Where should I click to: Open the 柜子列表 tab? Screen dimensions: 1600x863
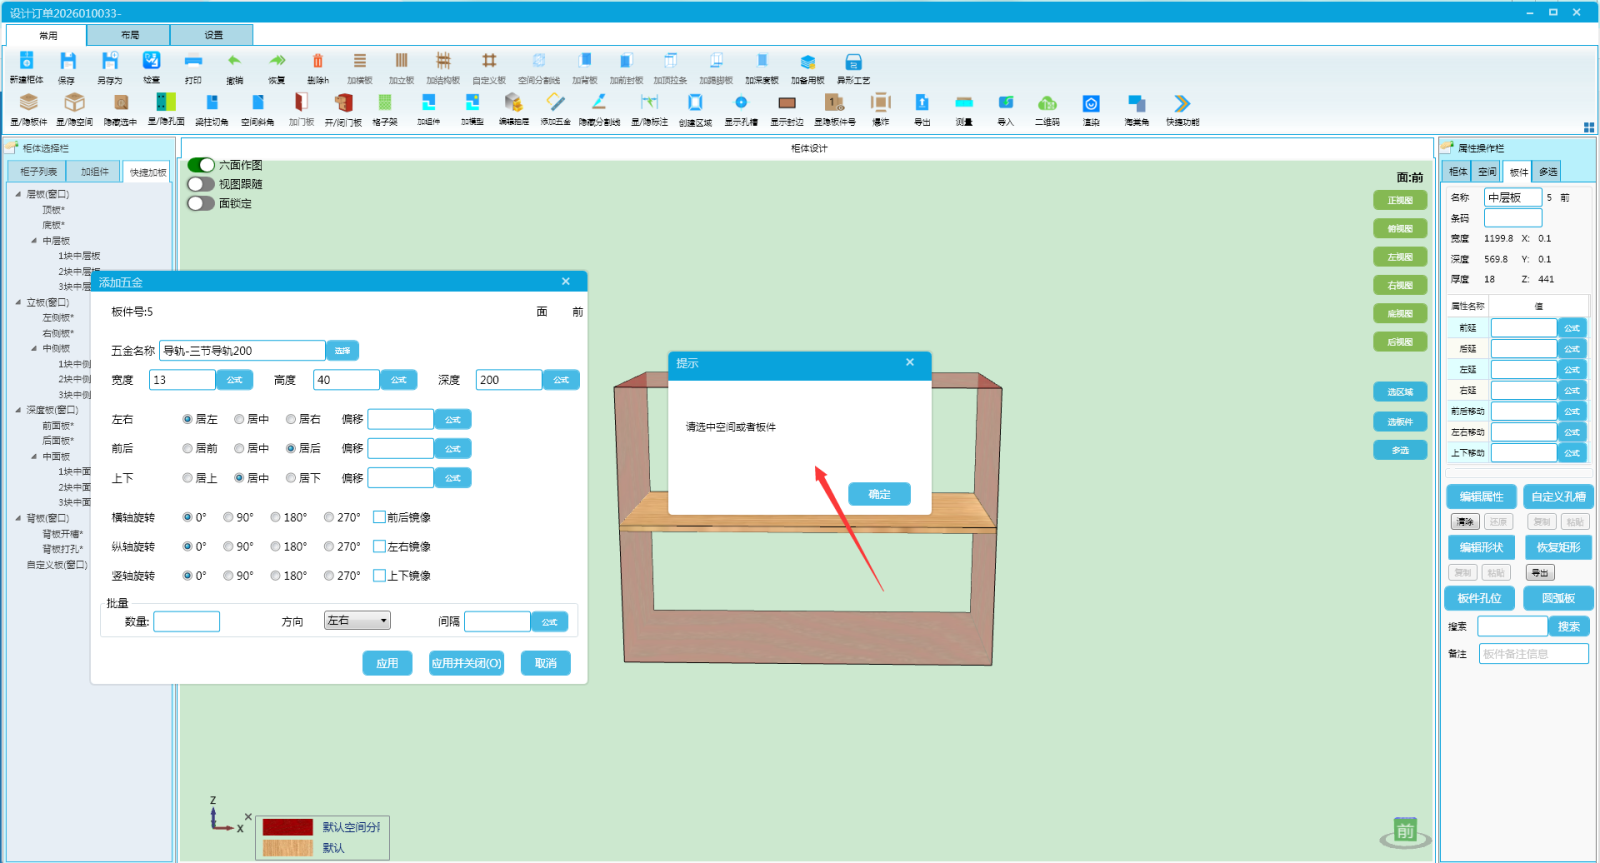[38, 172]
